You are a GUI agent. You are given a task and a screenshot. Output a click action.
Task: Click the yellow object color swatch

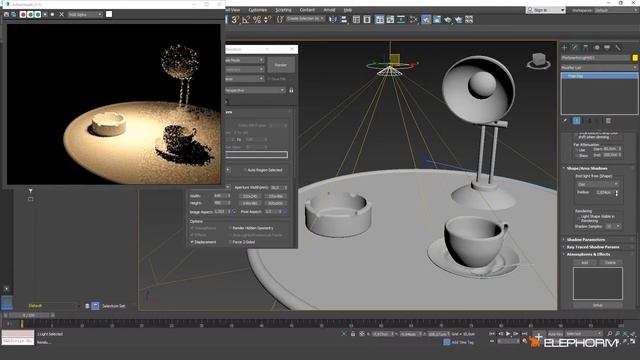point(635,58)
